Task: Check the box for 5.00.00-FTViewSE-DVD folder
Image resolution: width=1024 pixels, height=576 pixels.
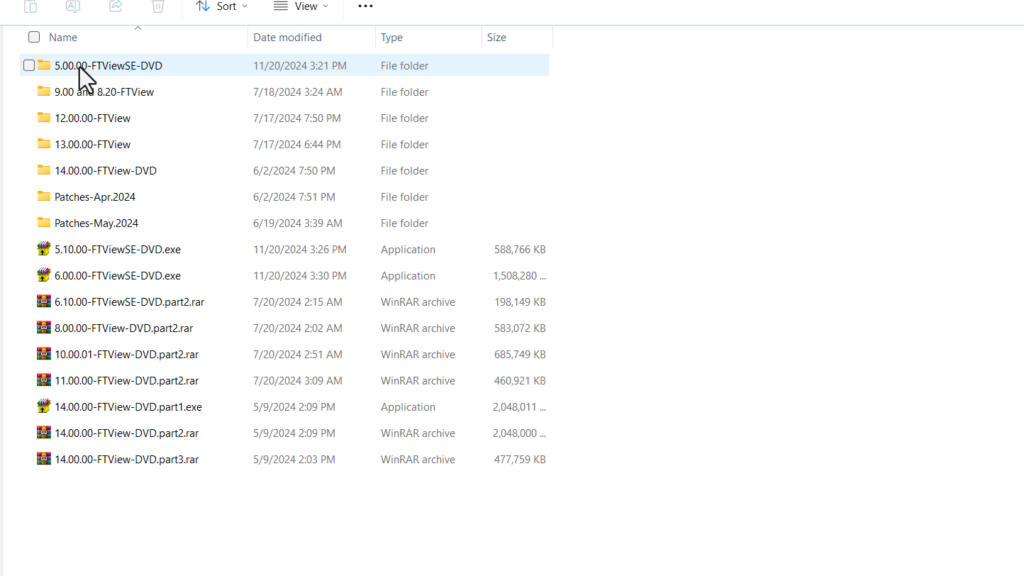Action: [x=29, y=66]
